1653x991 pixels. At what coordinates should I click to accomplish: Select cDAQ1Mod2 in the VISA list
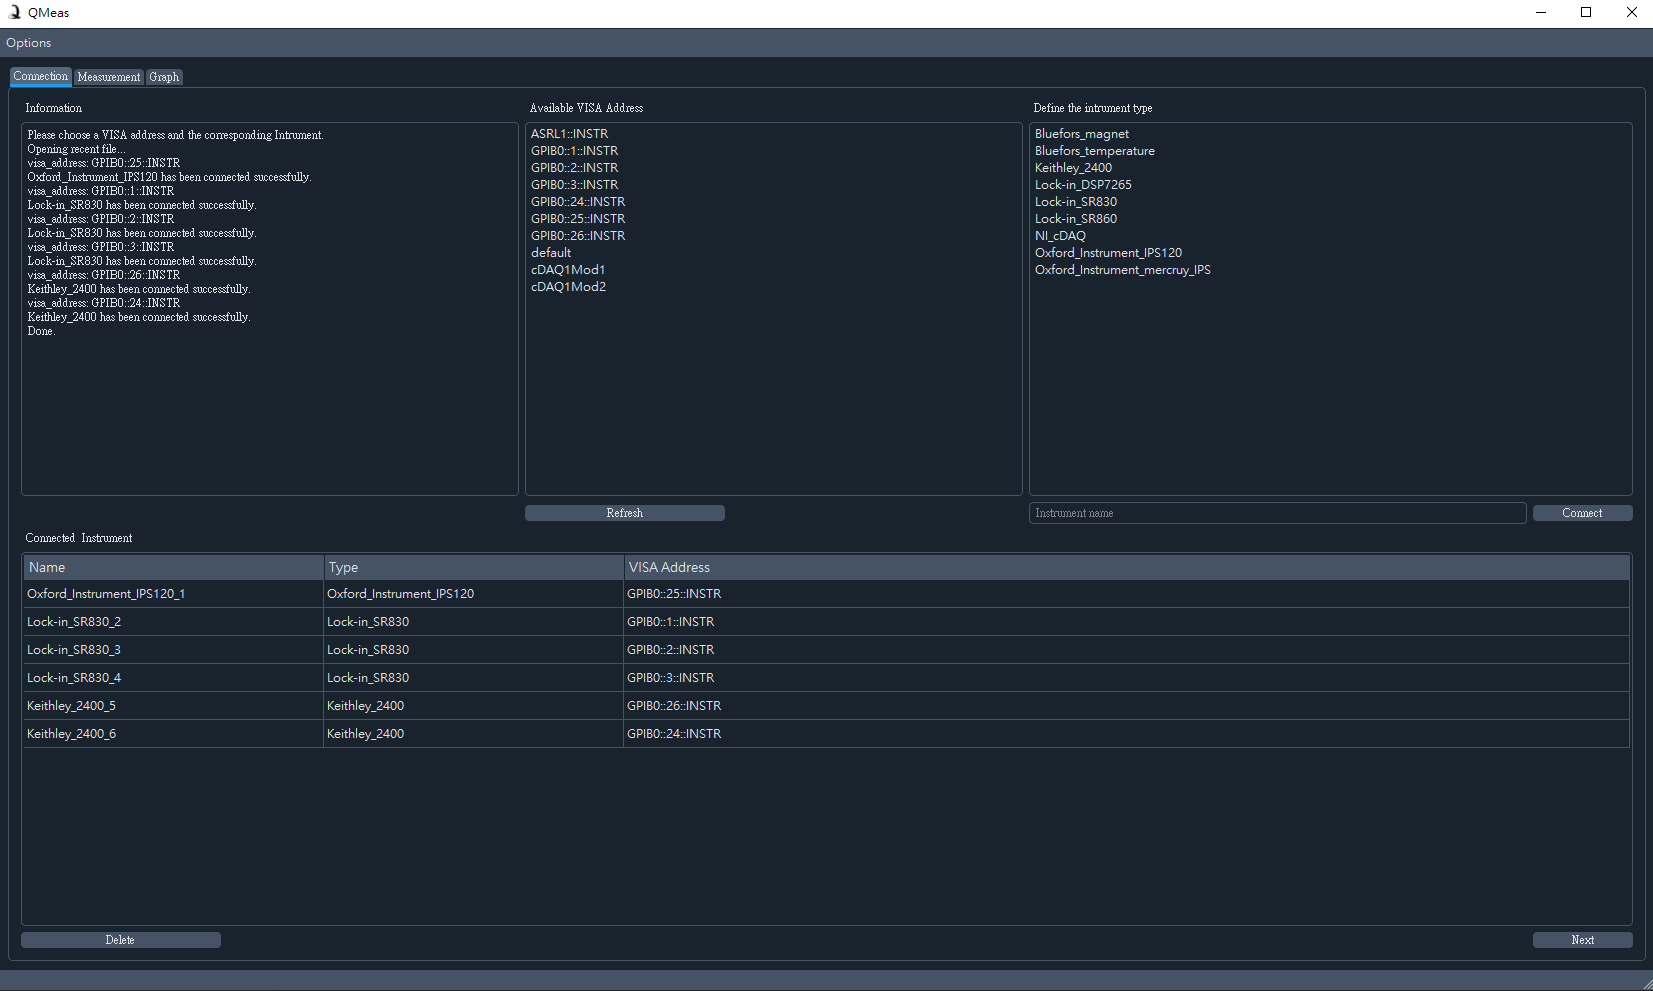pyautogui.click(x=773, y=287)
